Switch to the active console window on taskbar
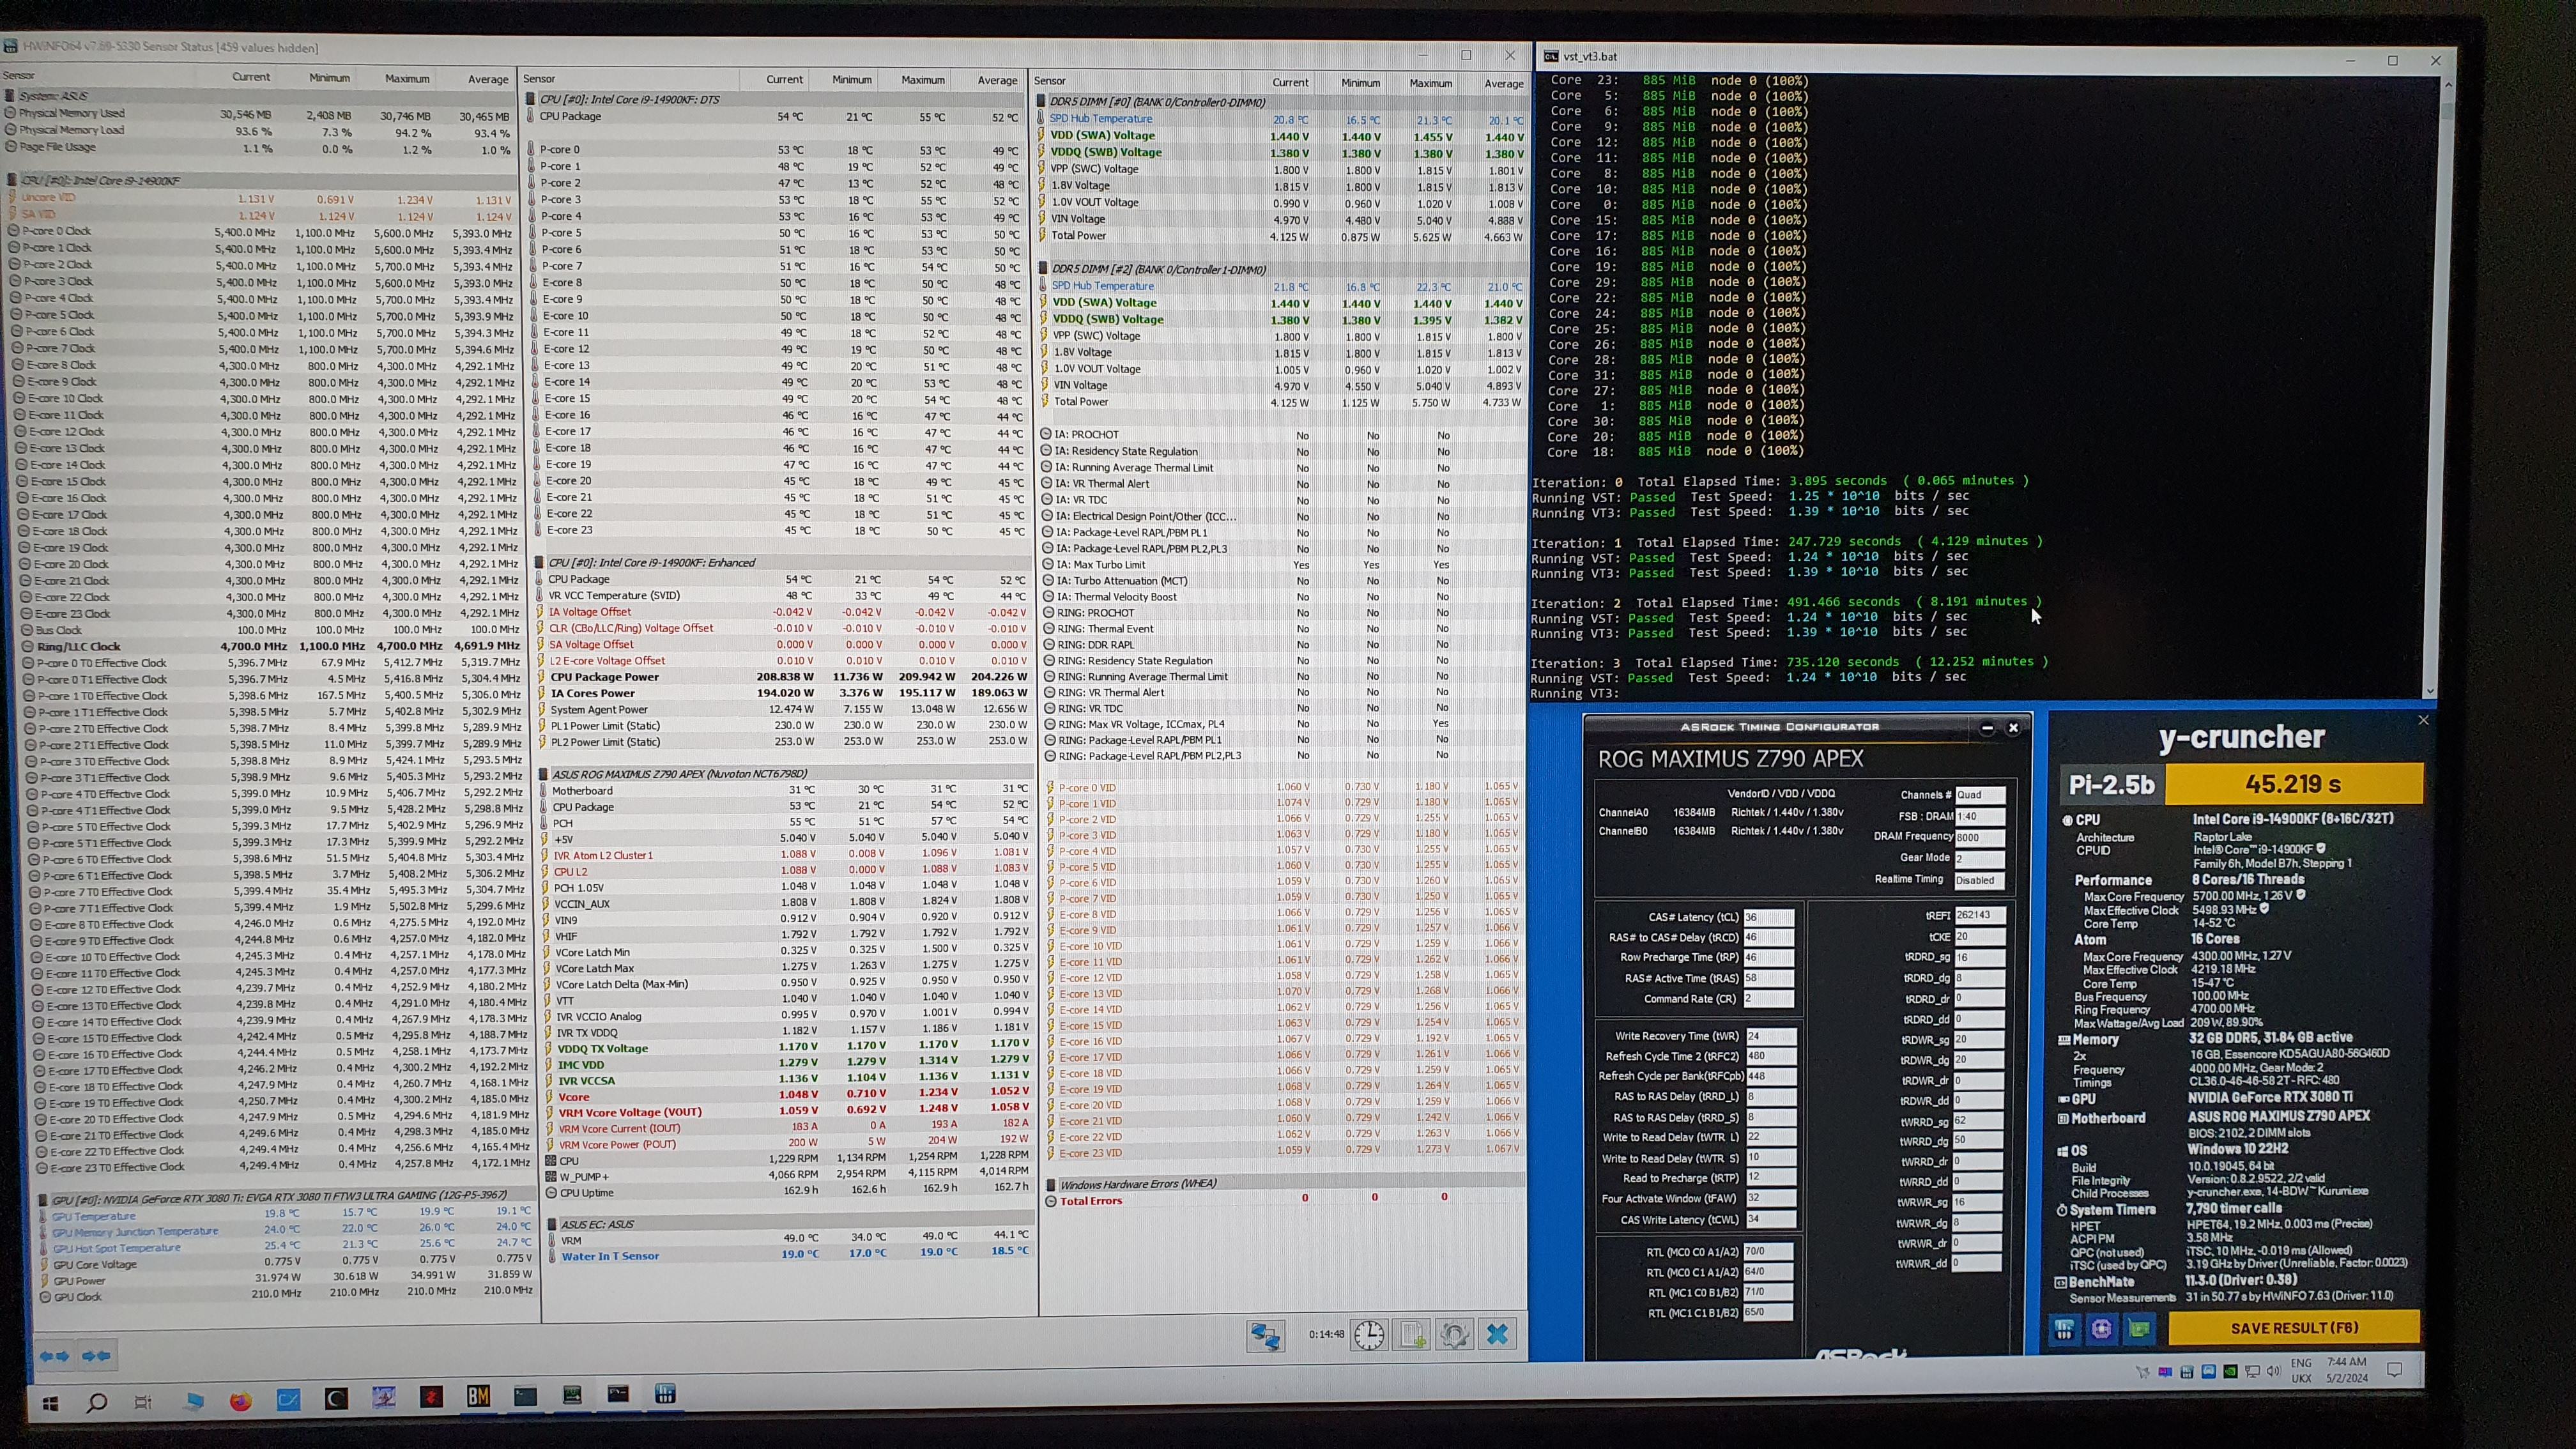Screen dimensions: 2576x1449 click(619, 1393)
